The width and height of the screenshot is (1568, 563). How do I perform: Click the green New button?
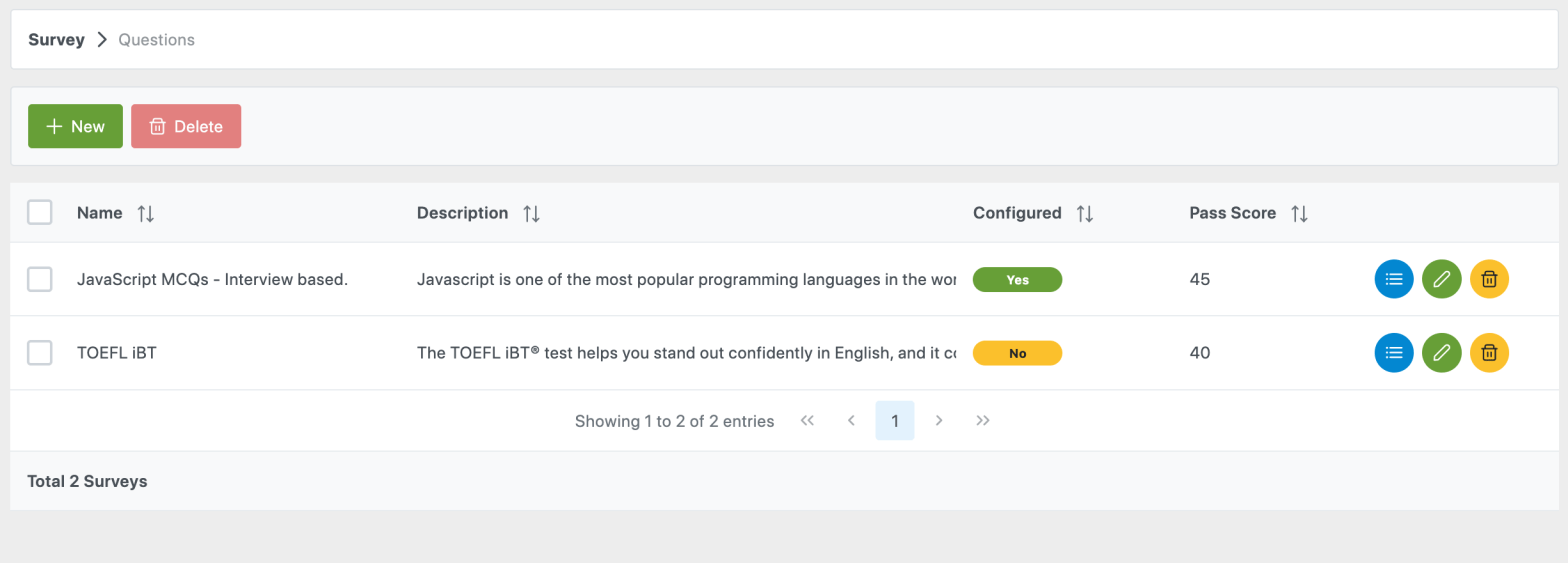75,126
